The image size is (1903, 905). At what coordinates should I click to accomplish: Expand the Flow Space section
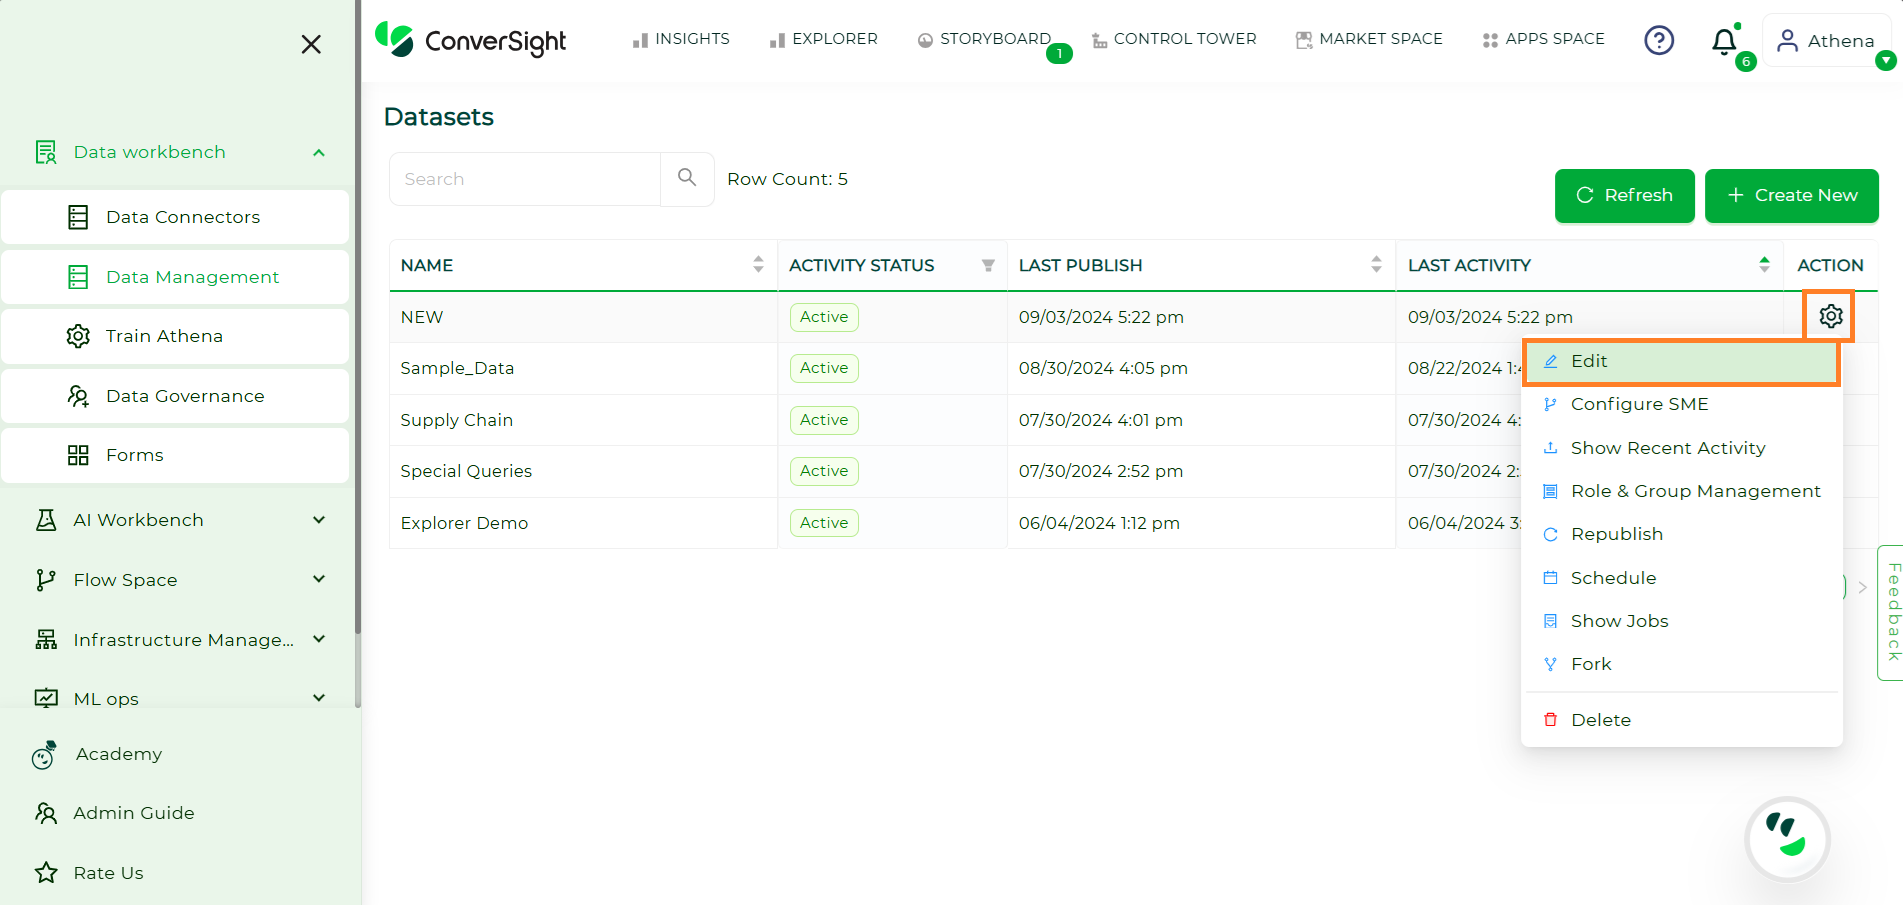coord(319,580)
